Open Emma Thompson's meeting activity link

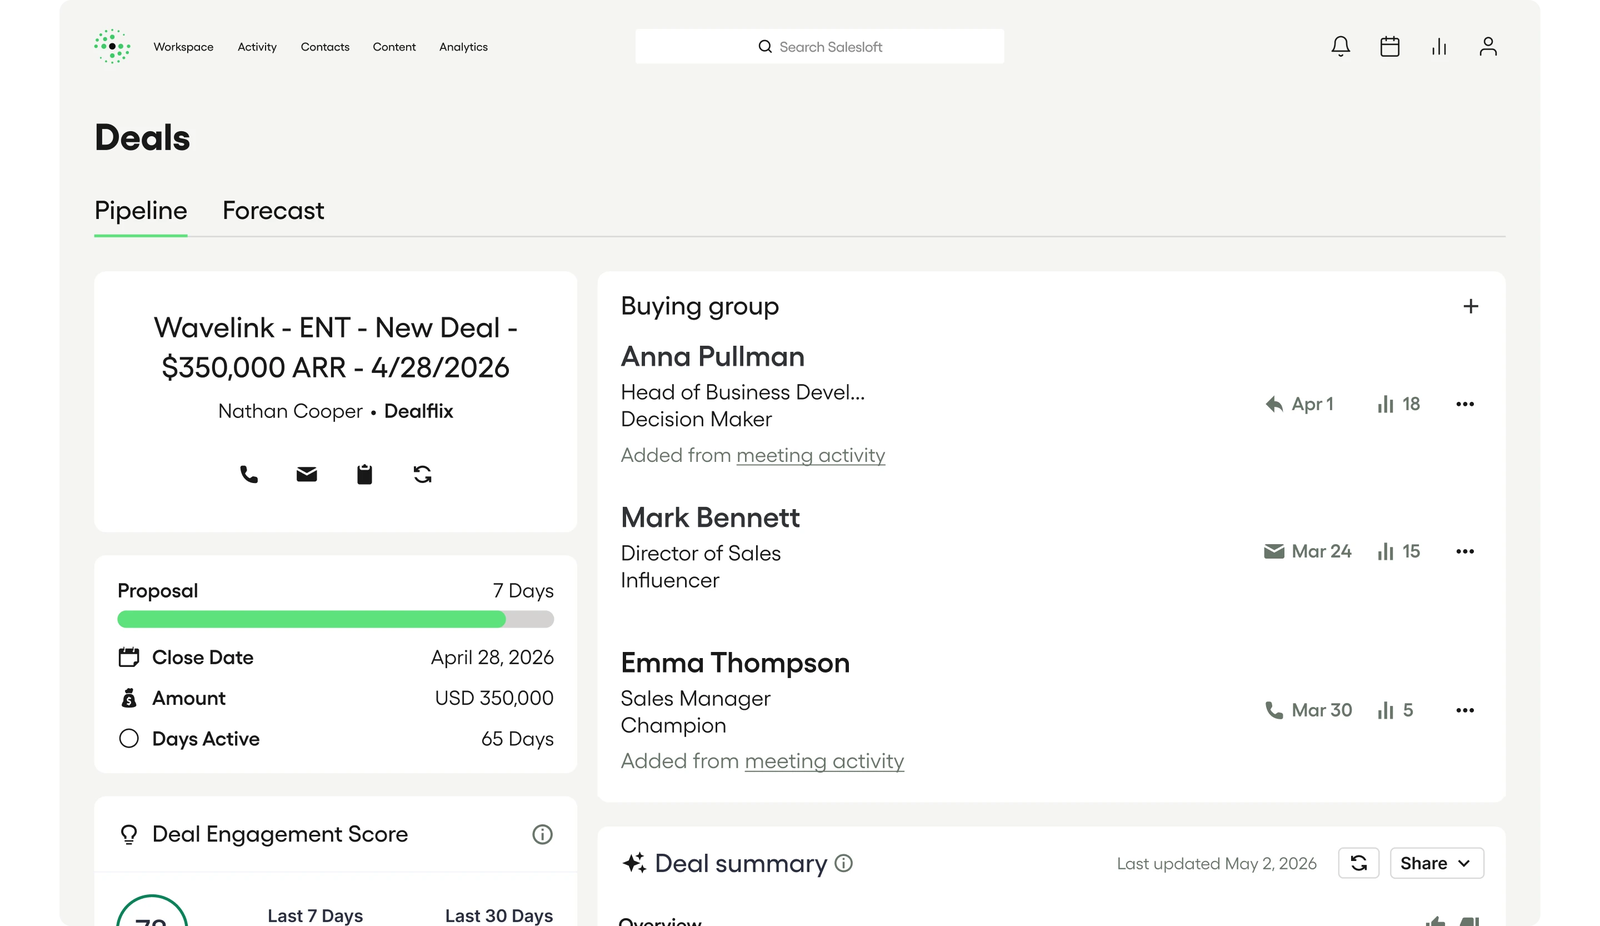[824, 762]
